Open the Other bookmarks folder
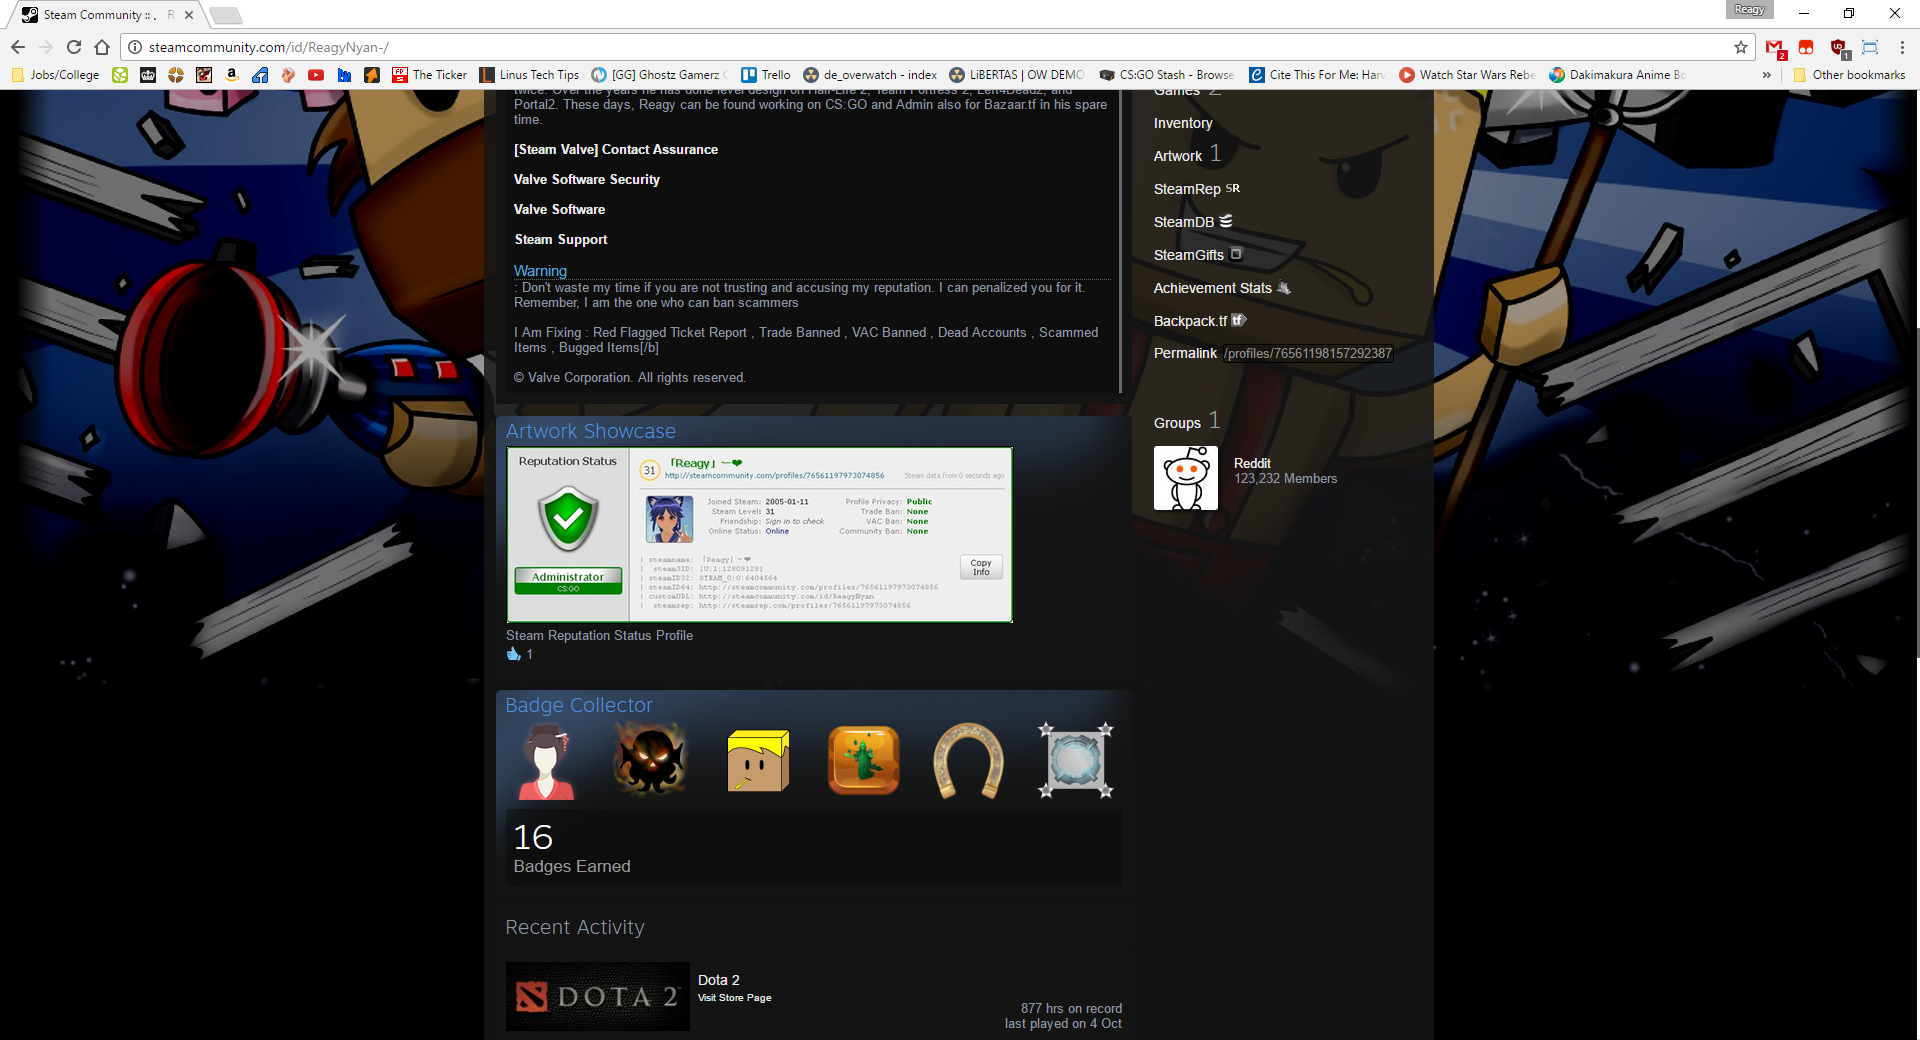This screenshot has width=1920, height=1040. pos(1850,75)
